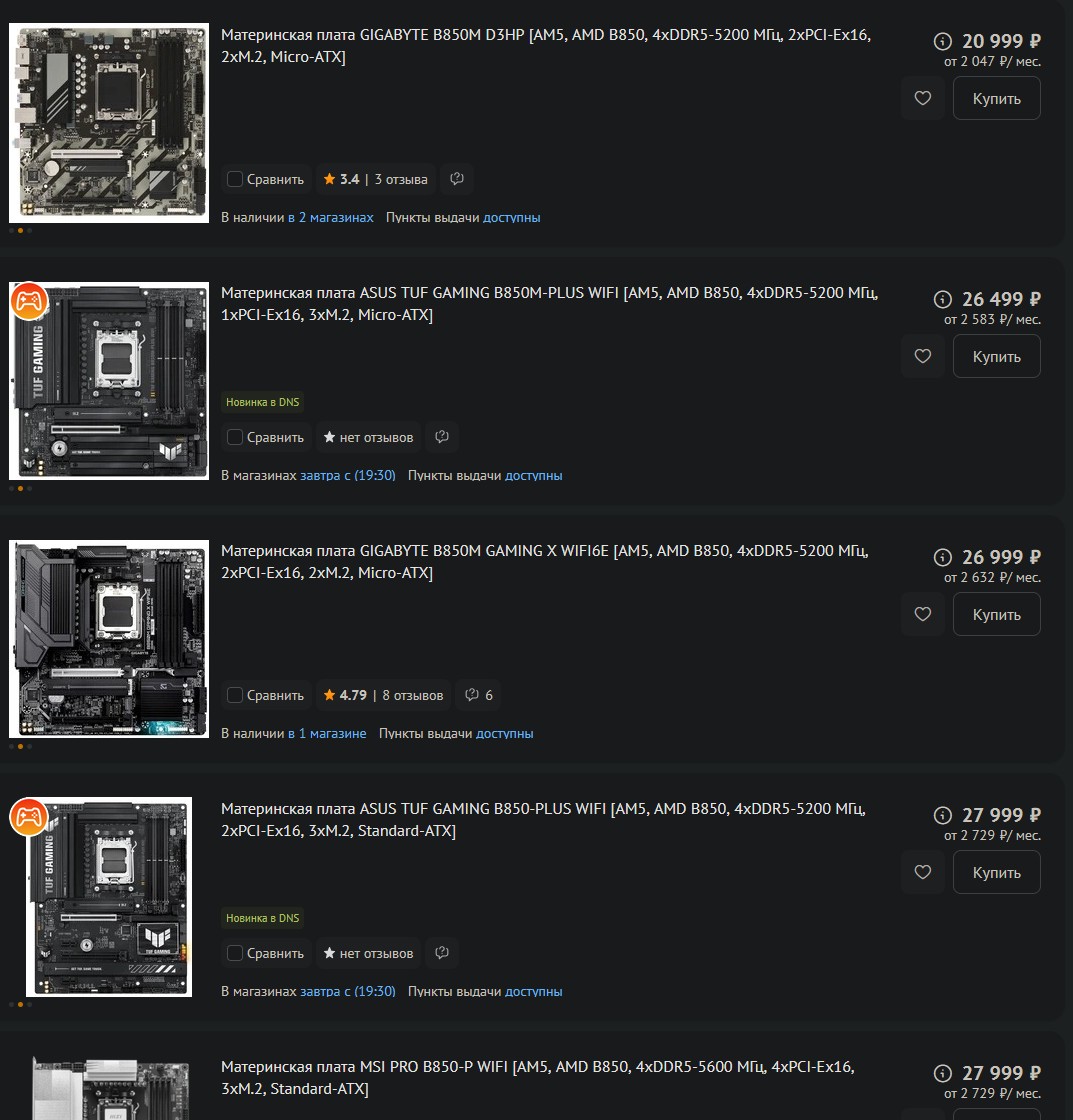This screenshot has width=1073, height=1120.
Task: Open the 4.79 rating with 8 reviews
Action: point(383,695)
